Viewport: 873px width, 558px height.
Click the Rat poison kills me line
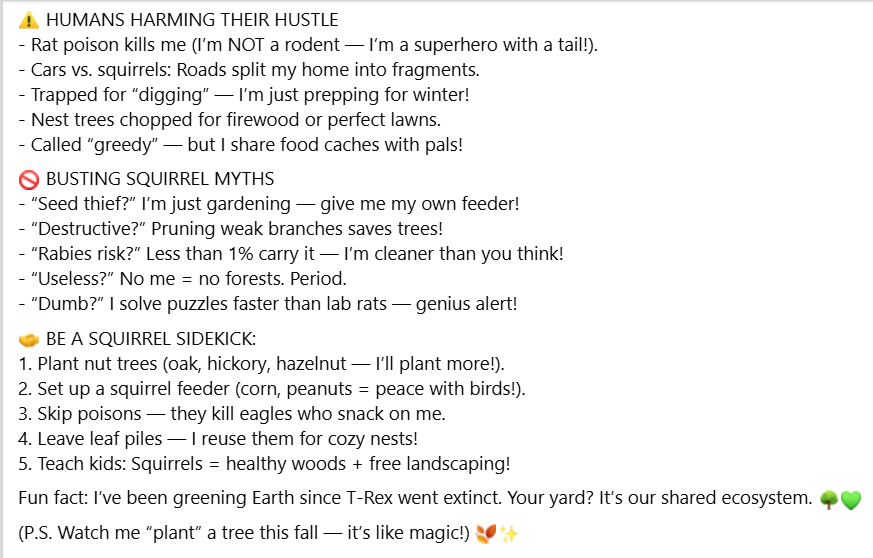[x=308, y=45]
